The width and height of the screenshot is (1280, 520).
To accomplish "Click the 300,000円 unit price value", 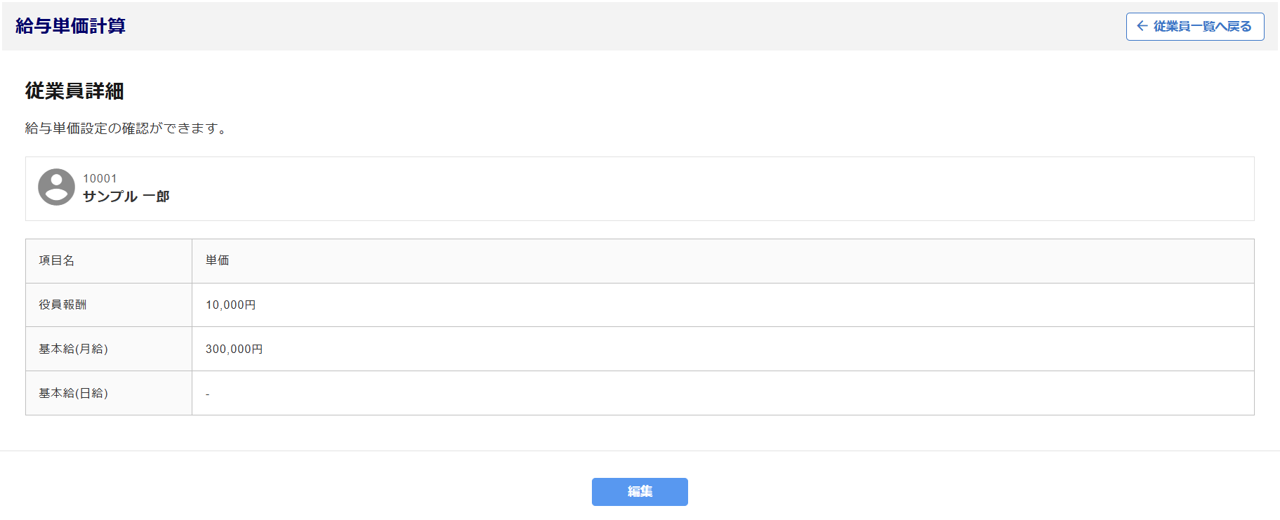I will click(234, 349).
